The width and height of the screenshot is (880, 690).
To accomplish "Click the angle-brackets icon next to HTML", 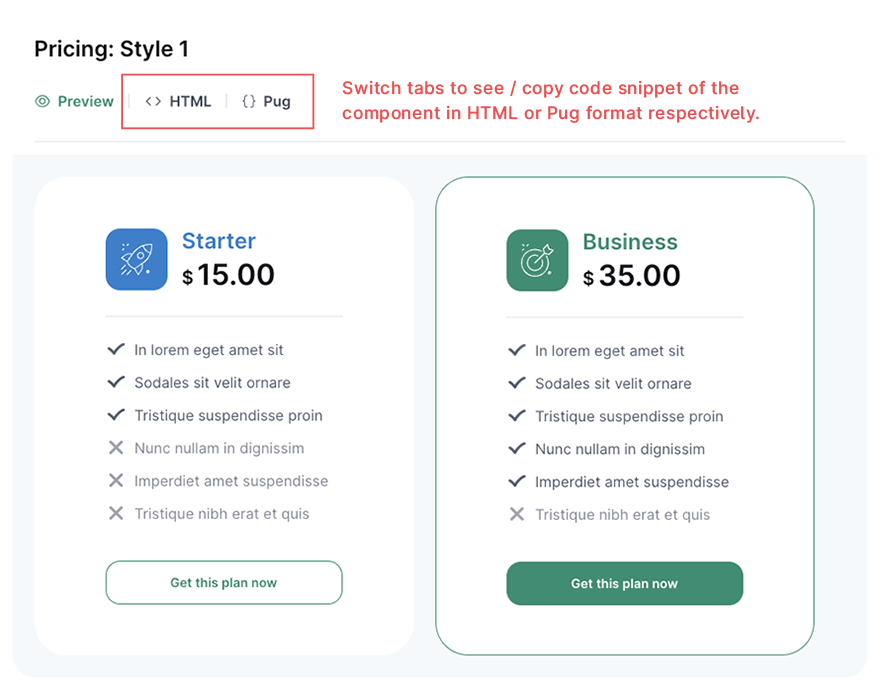I will (x=153, y=101).
